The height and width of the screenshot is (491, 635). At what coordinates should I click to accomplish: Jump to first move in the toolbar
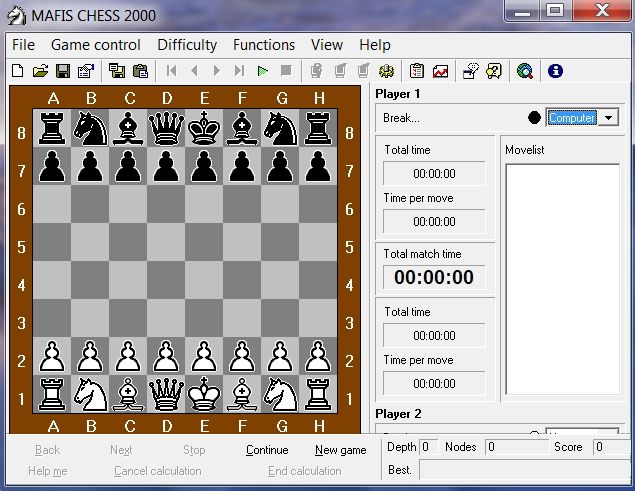(x=171, y=71)
